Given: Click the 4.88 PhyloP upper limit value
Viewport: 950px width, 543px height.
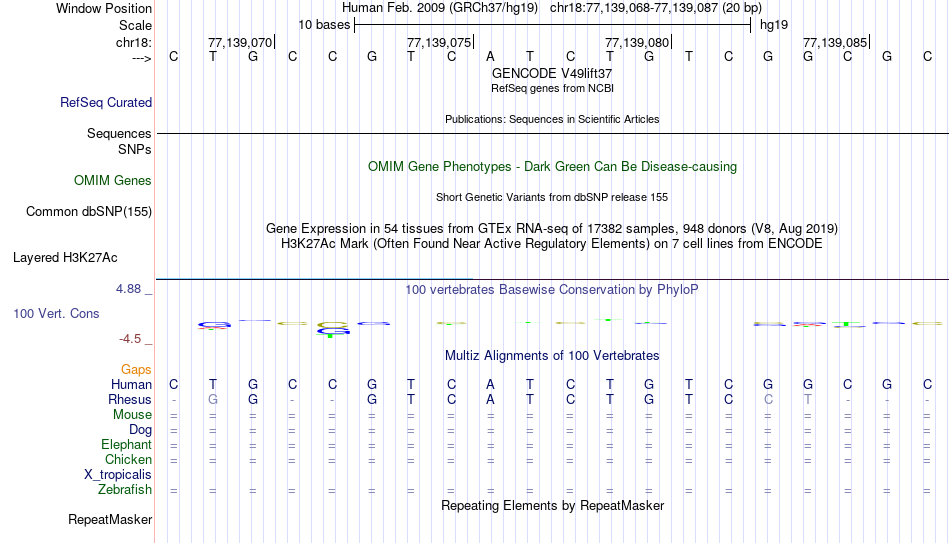Looking at the screenshot, I should point(128,289).
